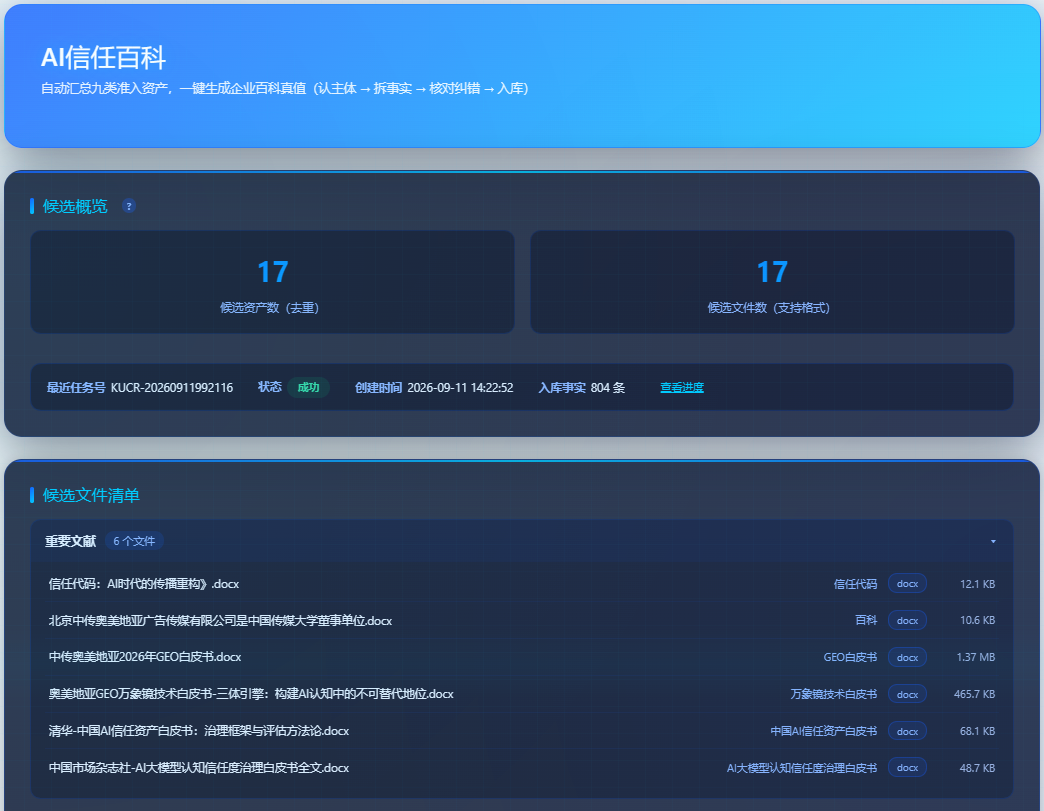The width and height of the screenshot is (1044, 811).
Task: Click the 10.6 KB file size
Action: tap(977, 621)
